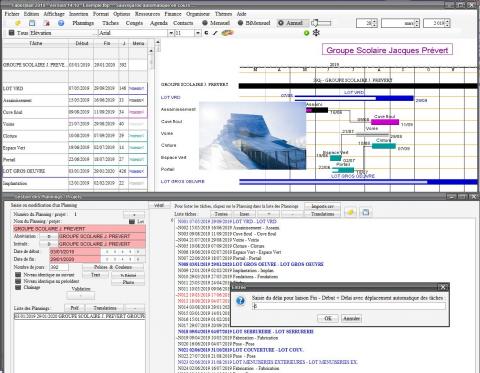Switch to the Plannings toolbar tab
The image size is (480, 373).
(x=83, y=23)
